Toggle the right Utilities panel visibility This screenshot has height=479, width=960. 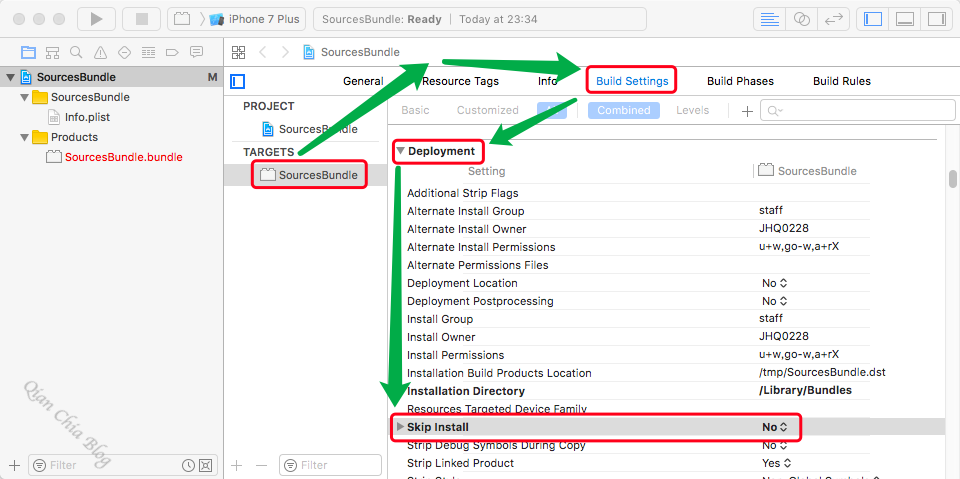click(x=935, y=19)
